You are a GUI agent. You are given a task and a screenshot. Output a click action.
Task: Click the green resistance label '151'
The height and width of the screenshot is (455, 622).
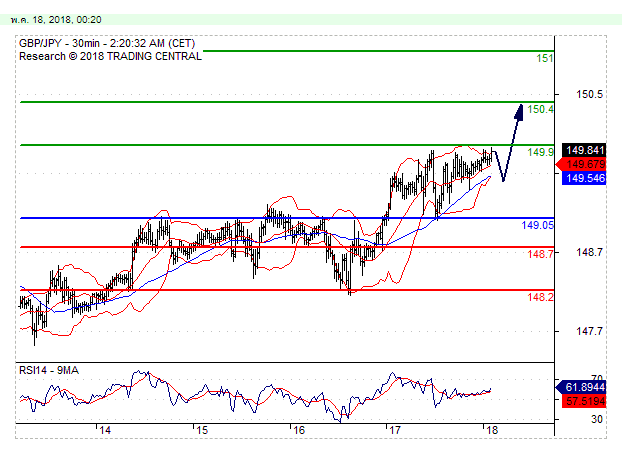click(544, 58)
